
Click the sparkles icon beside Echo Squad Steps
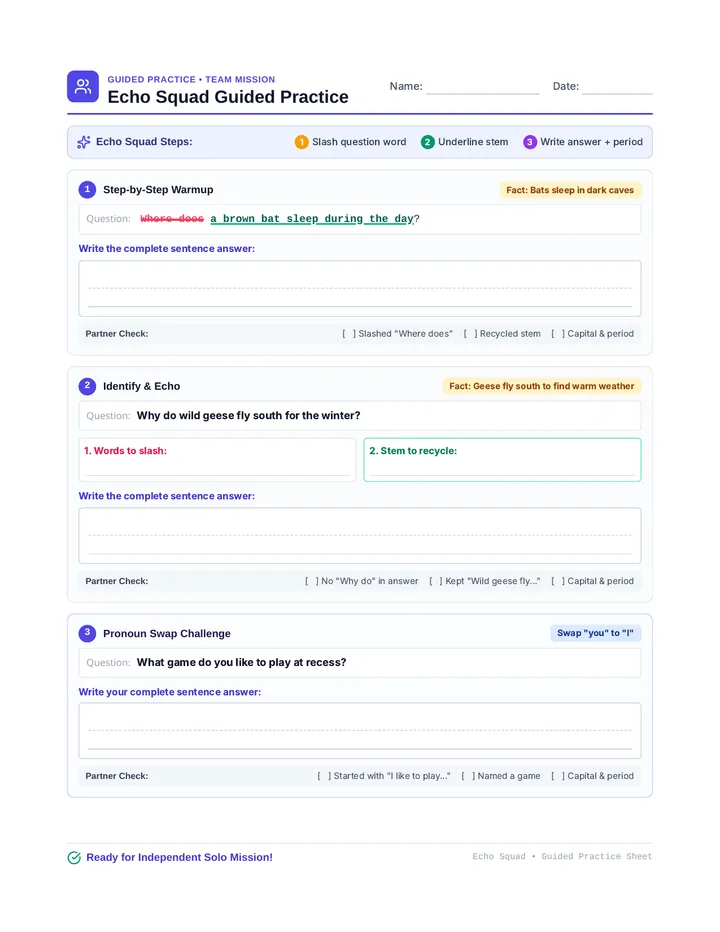pyautogui.click(x=84, y=142)
